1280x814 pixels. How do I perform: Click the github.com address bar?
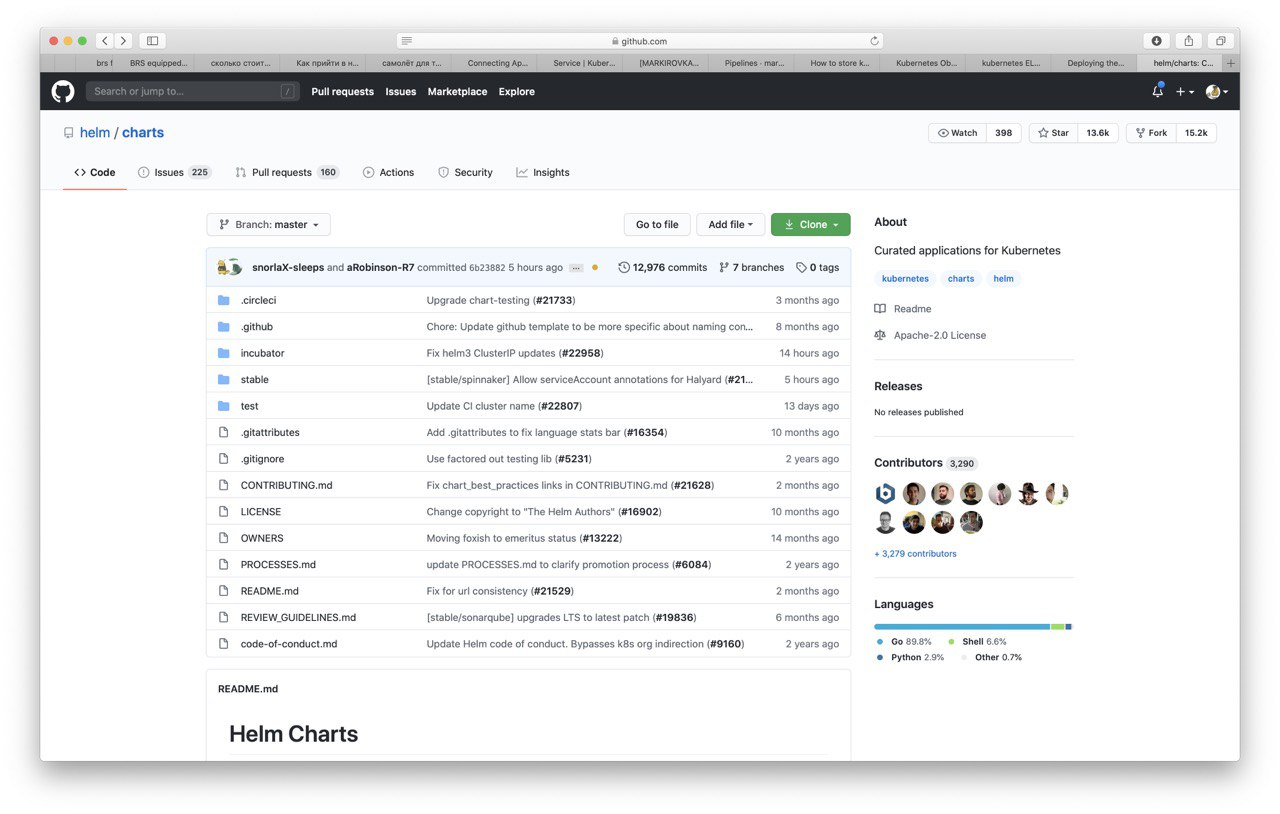point(640,41)
